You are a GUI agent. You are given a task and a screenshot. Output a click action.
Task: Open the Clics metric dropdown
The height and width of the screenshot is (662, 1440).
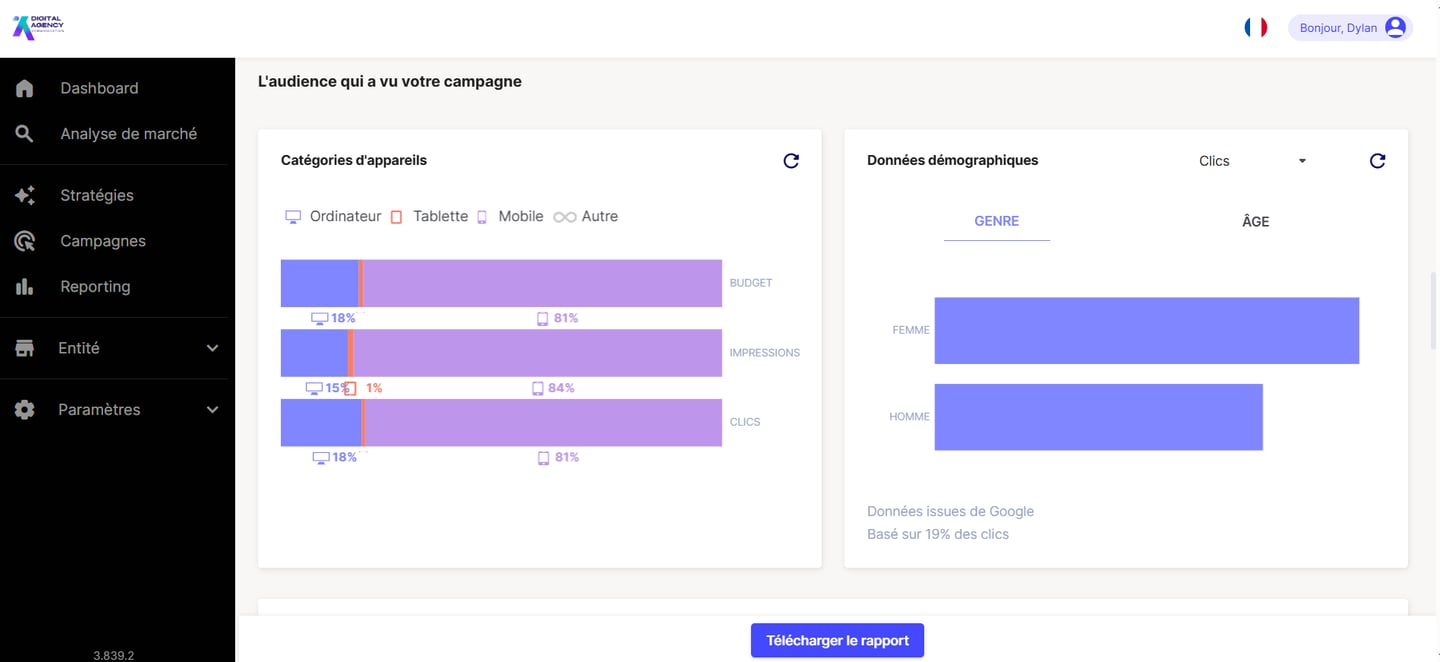pos(1252,161)
